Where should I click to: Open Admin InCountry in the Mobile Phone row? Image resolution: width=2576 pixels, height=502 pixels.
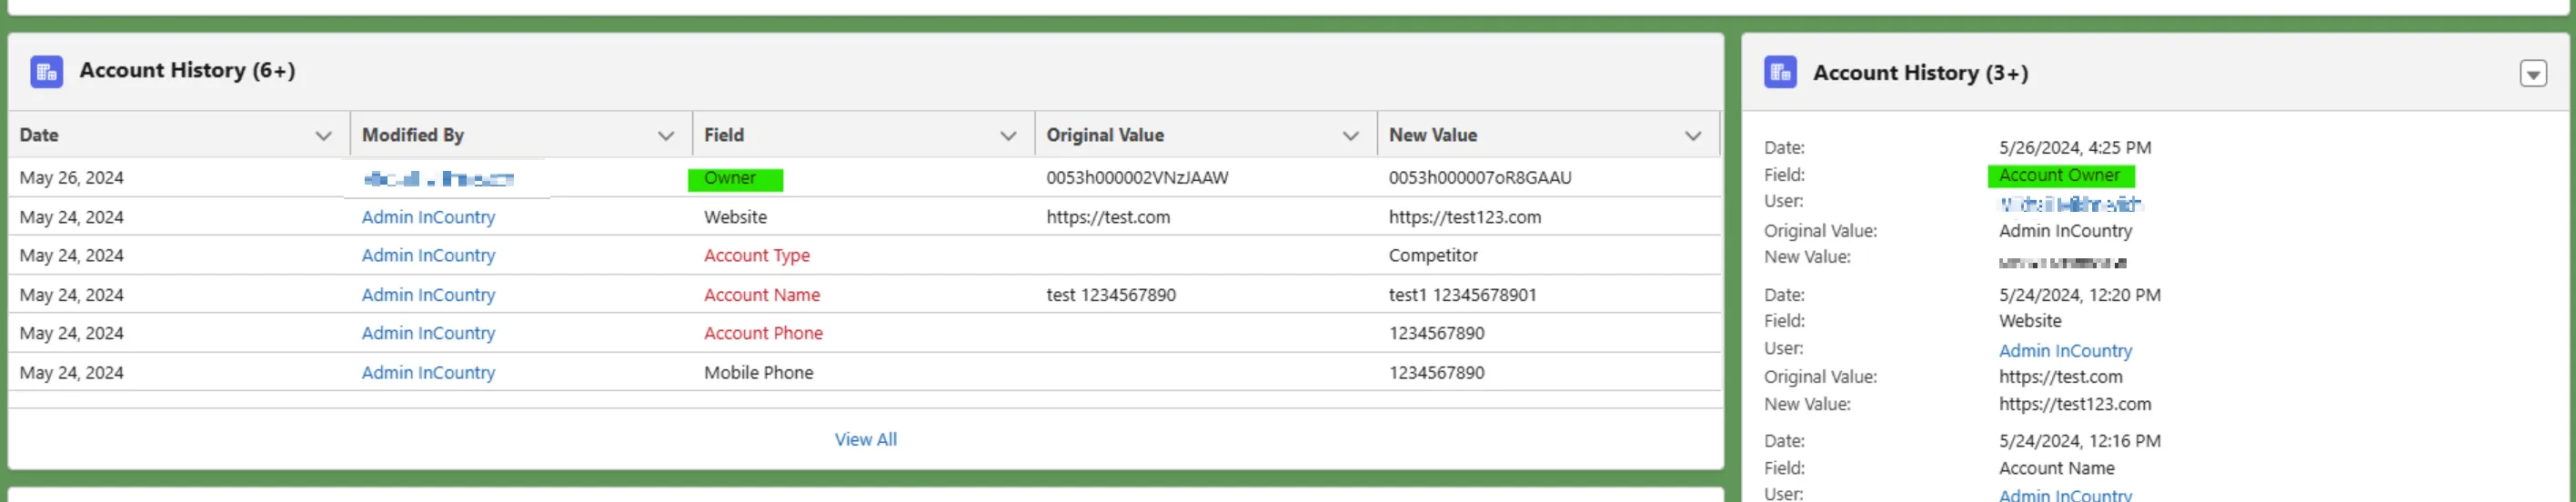(428, 372)
